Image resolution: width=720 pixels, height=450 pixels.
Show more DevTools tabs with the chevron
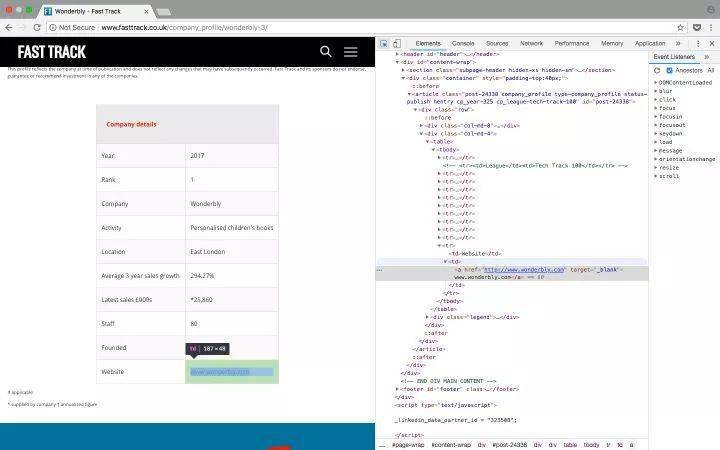coord(678,44)
